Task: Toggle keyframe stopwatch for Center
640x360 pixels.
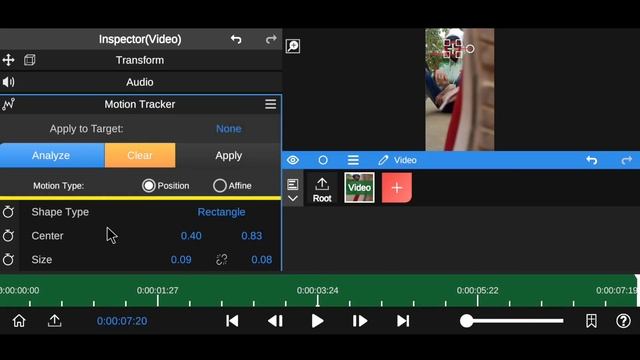Action: click(x=8, y=236)
